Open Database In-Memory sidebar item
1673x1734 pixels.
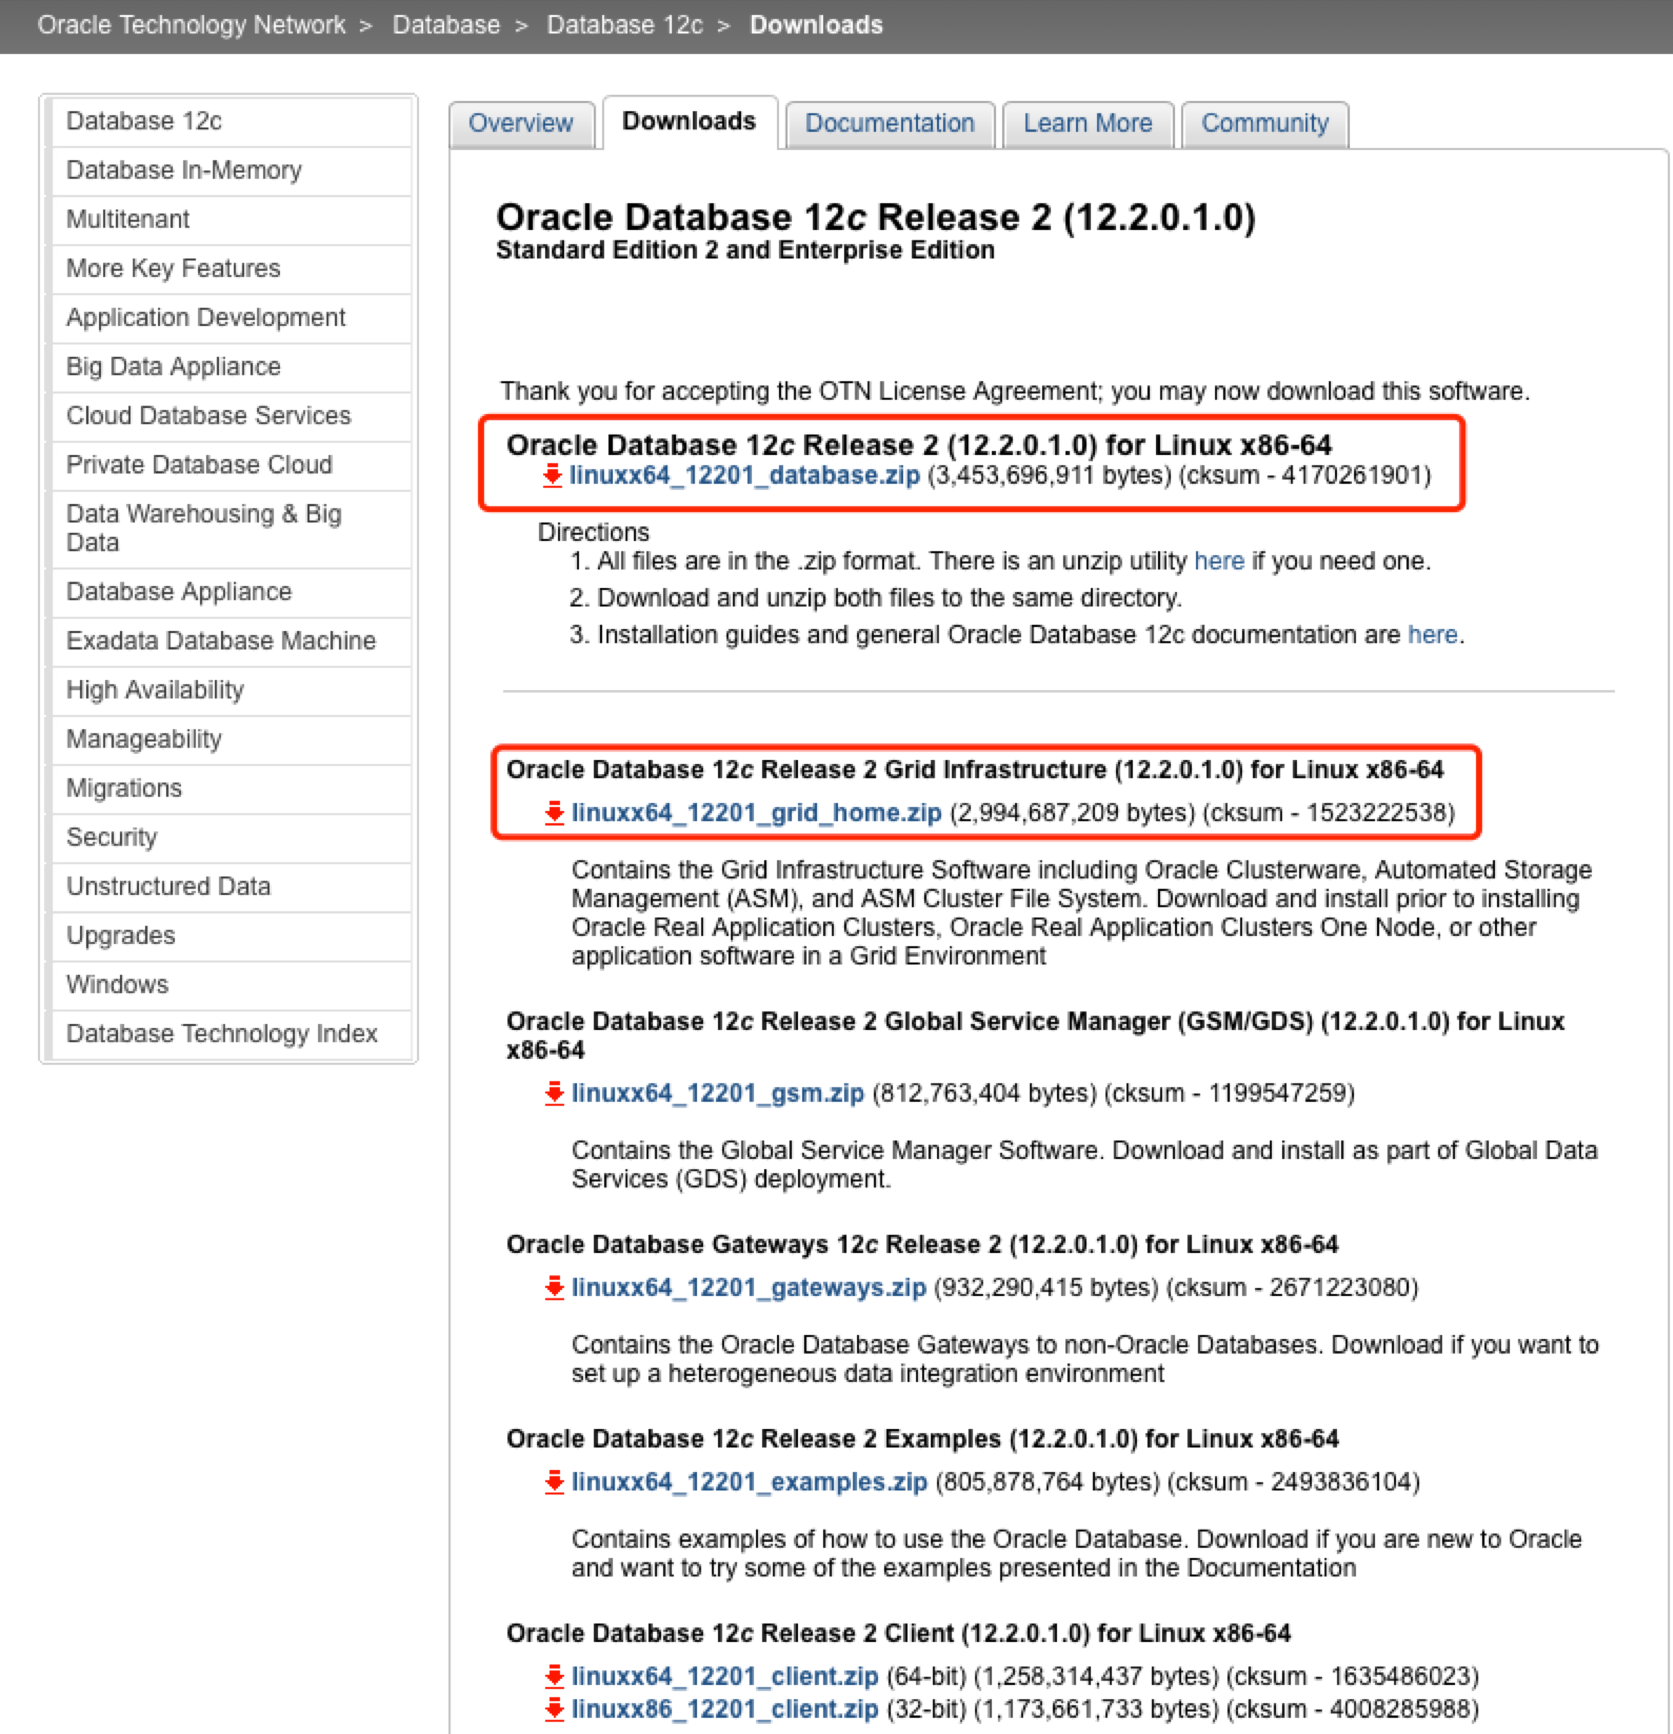[231, 170]
